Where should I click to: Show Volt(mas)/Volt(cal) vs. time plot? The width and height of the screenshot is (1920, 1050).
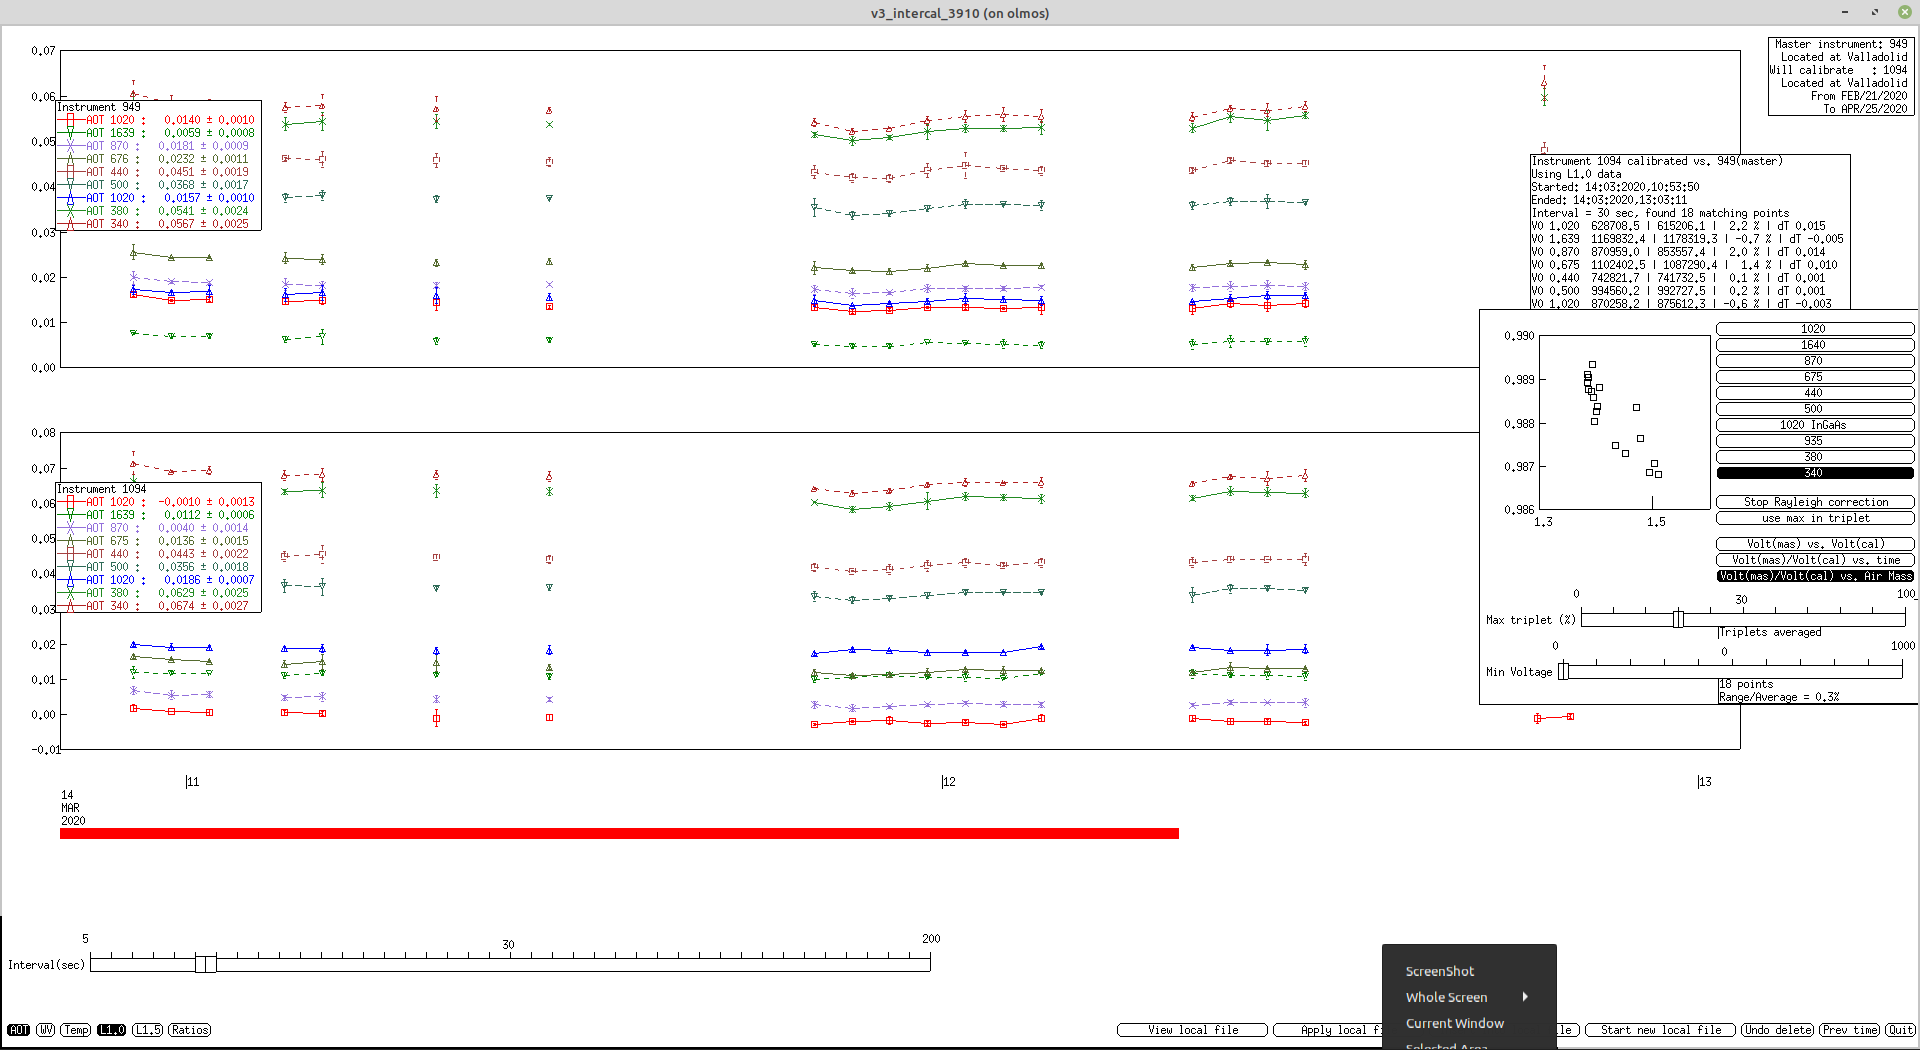(1814, 560)
